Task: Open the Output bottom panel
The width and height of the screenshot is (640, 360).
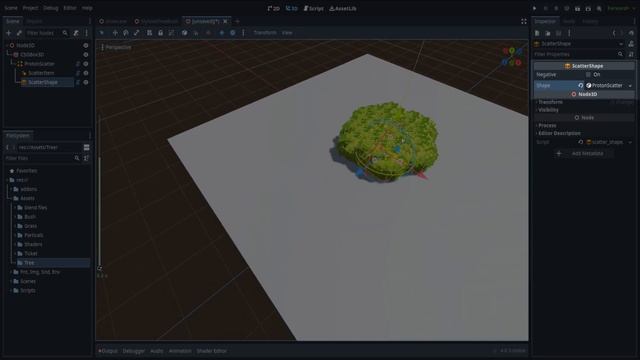Action: point(108,351)
